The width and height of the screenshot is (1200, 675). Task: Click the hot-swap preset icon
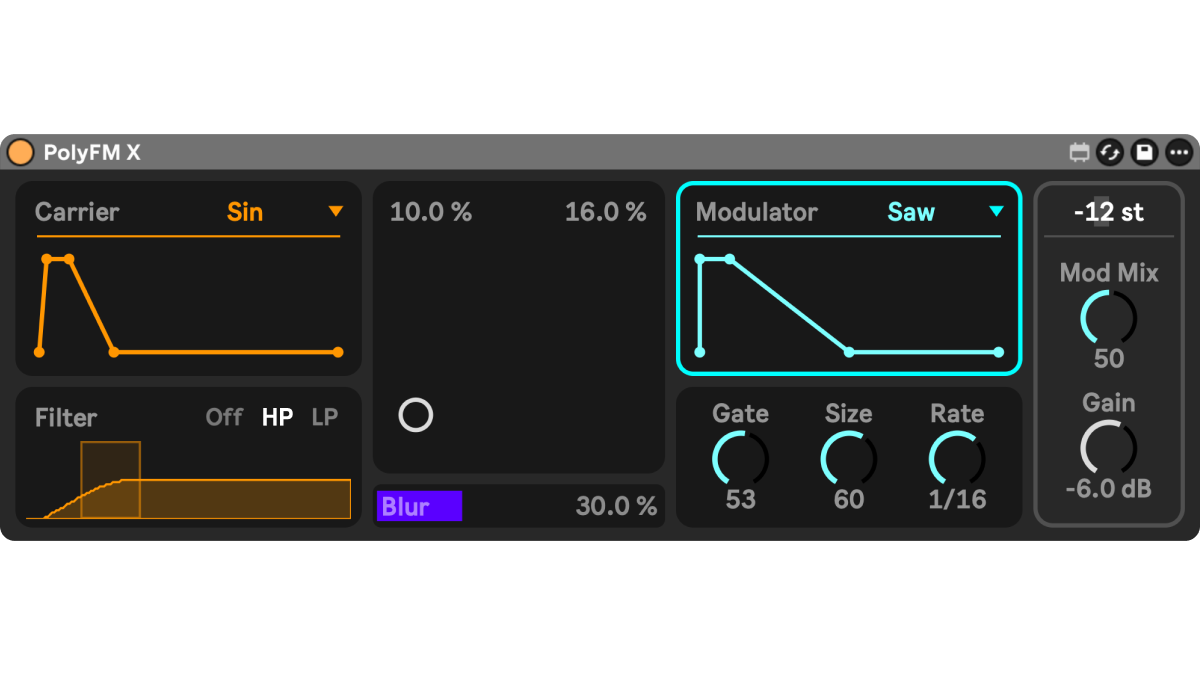(x=1110, y=153)
